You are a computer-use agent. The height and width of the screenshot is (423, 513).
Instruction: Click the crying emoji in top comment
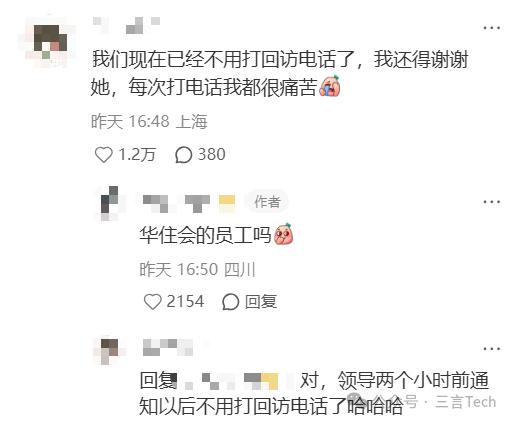(x=330, y=86)
